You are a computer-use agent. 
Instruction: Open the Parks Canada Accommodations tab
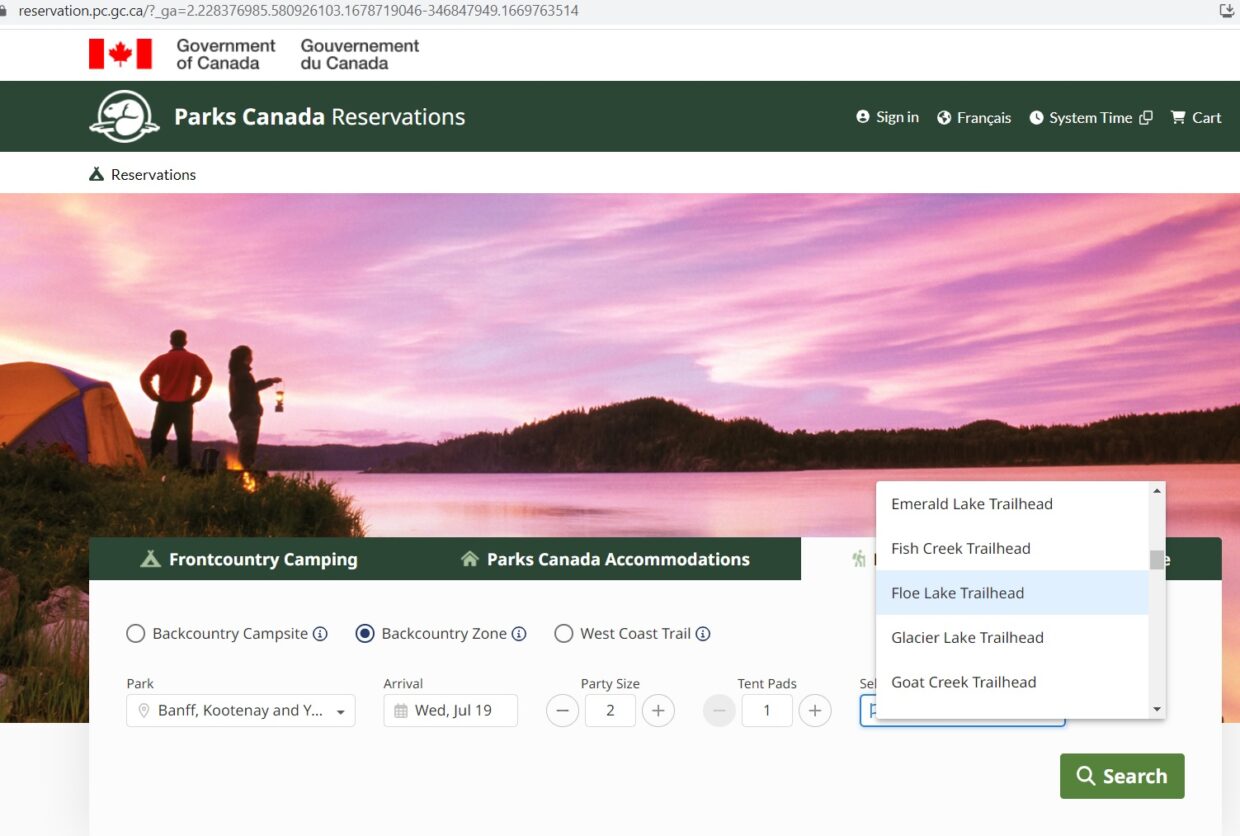tap(605, 559)
